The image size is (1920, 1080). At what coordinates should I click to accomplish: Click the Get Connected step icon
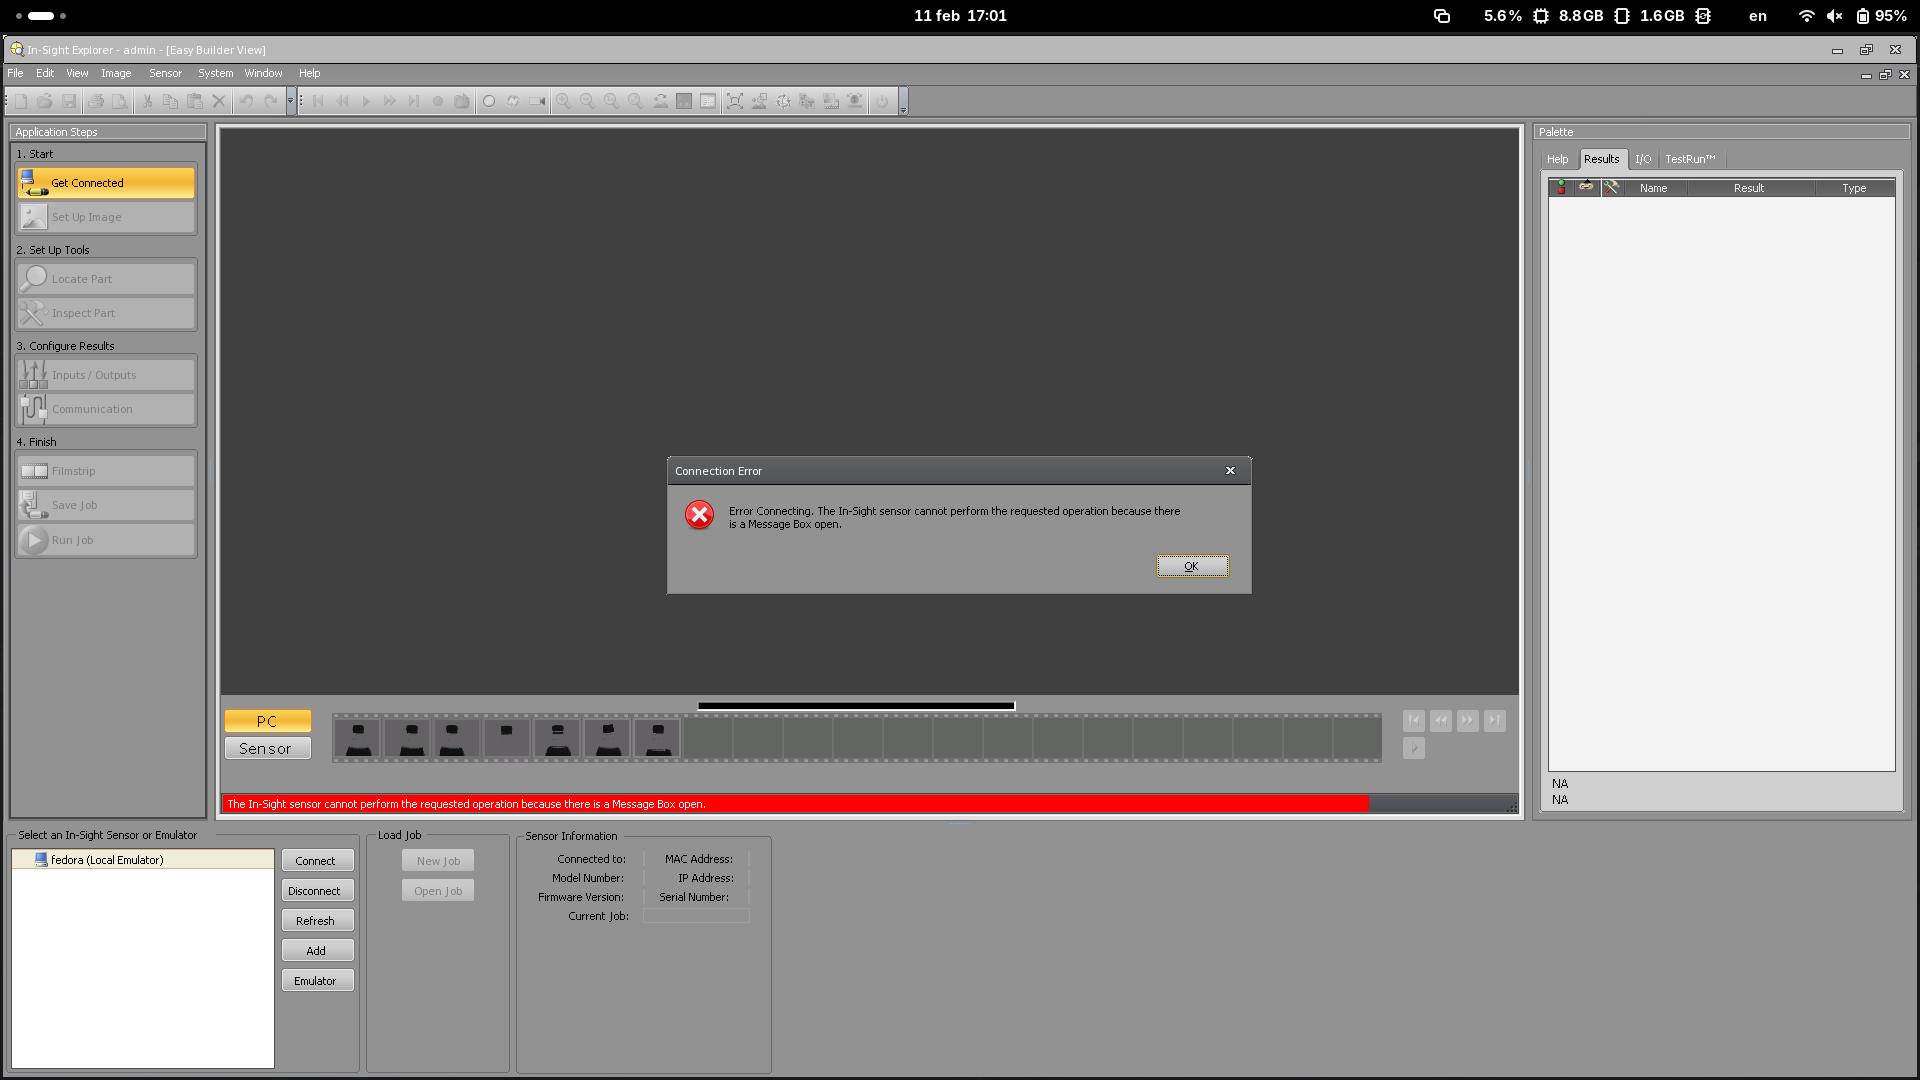click(x=33, y=183)
